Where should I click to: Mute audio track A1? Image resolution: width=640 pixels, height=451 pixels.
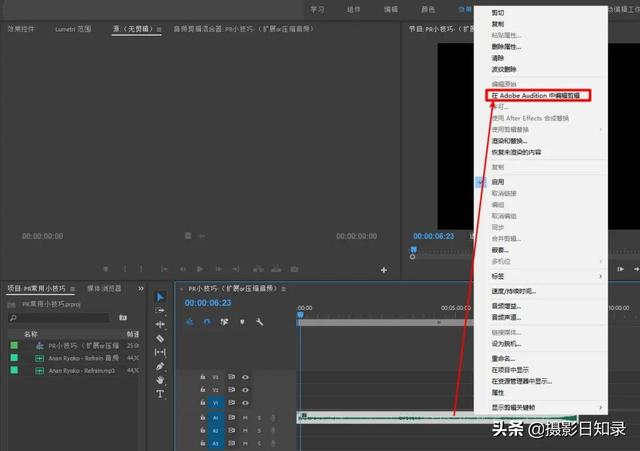[x=245, y=417]
